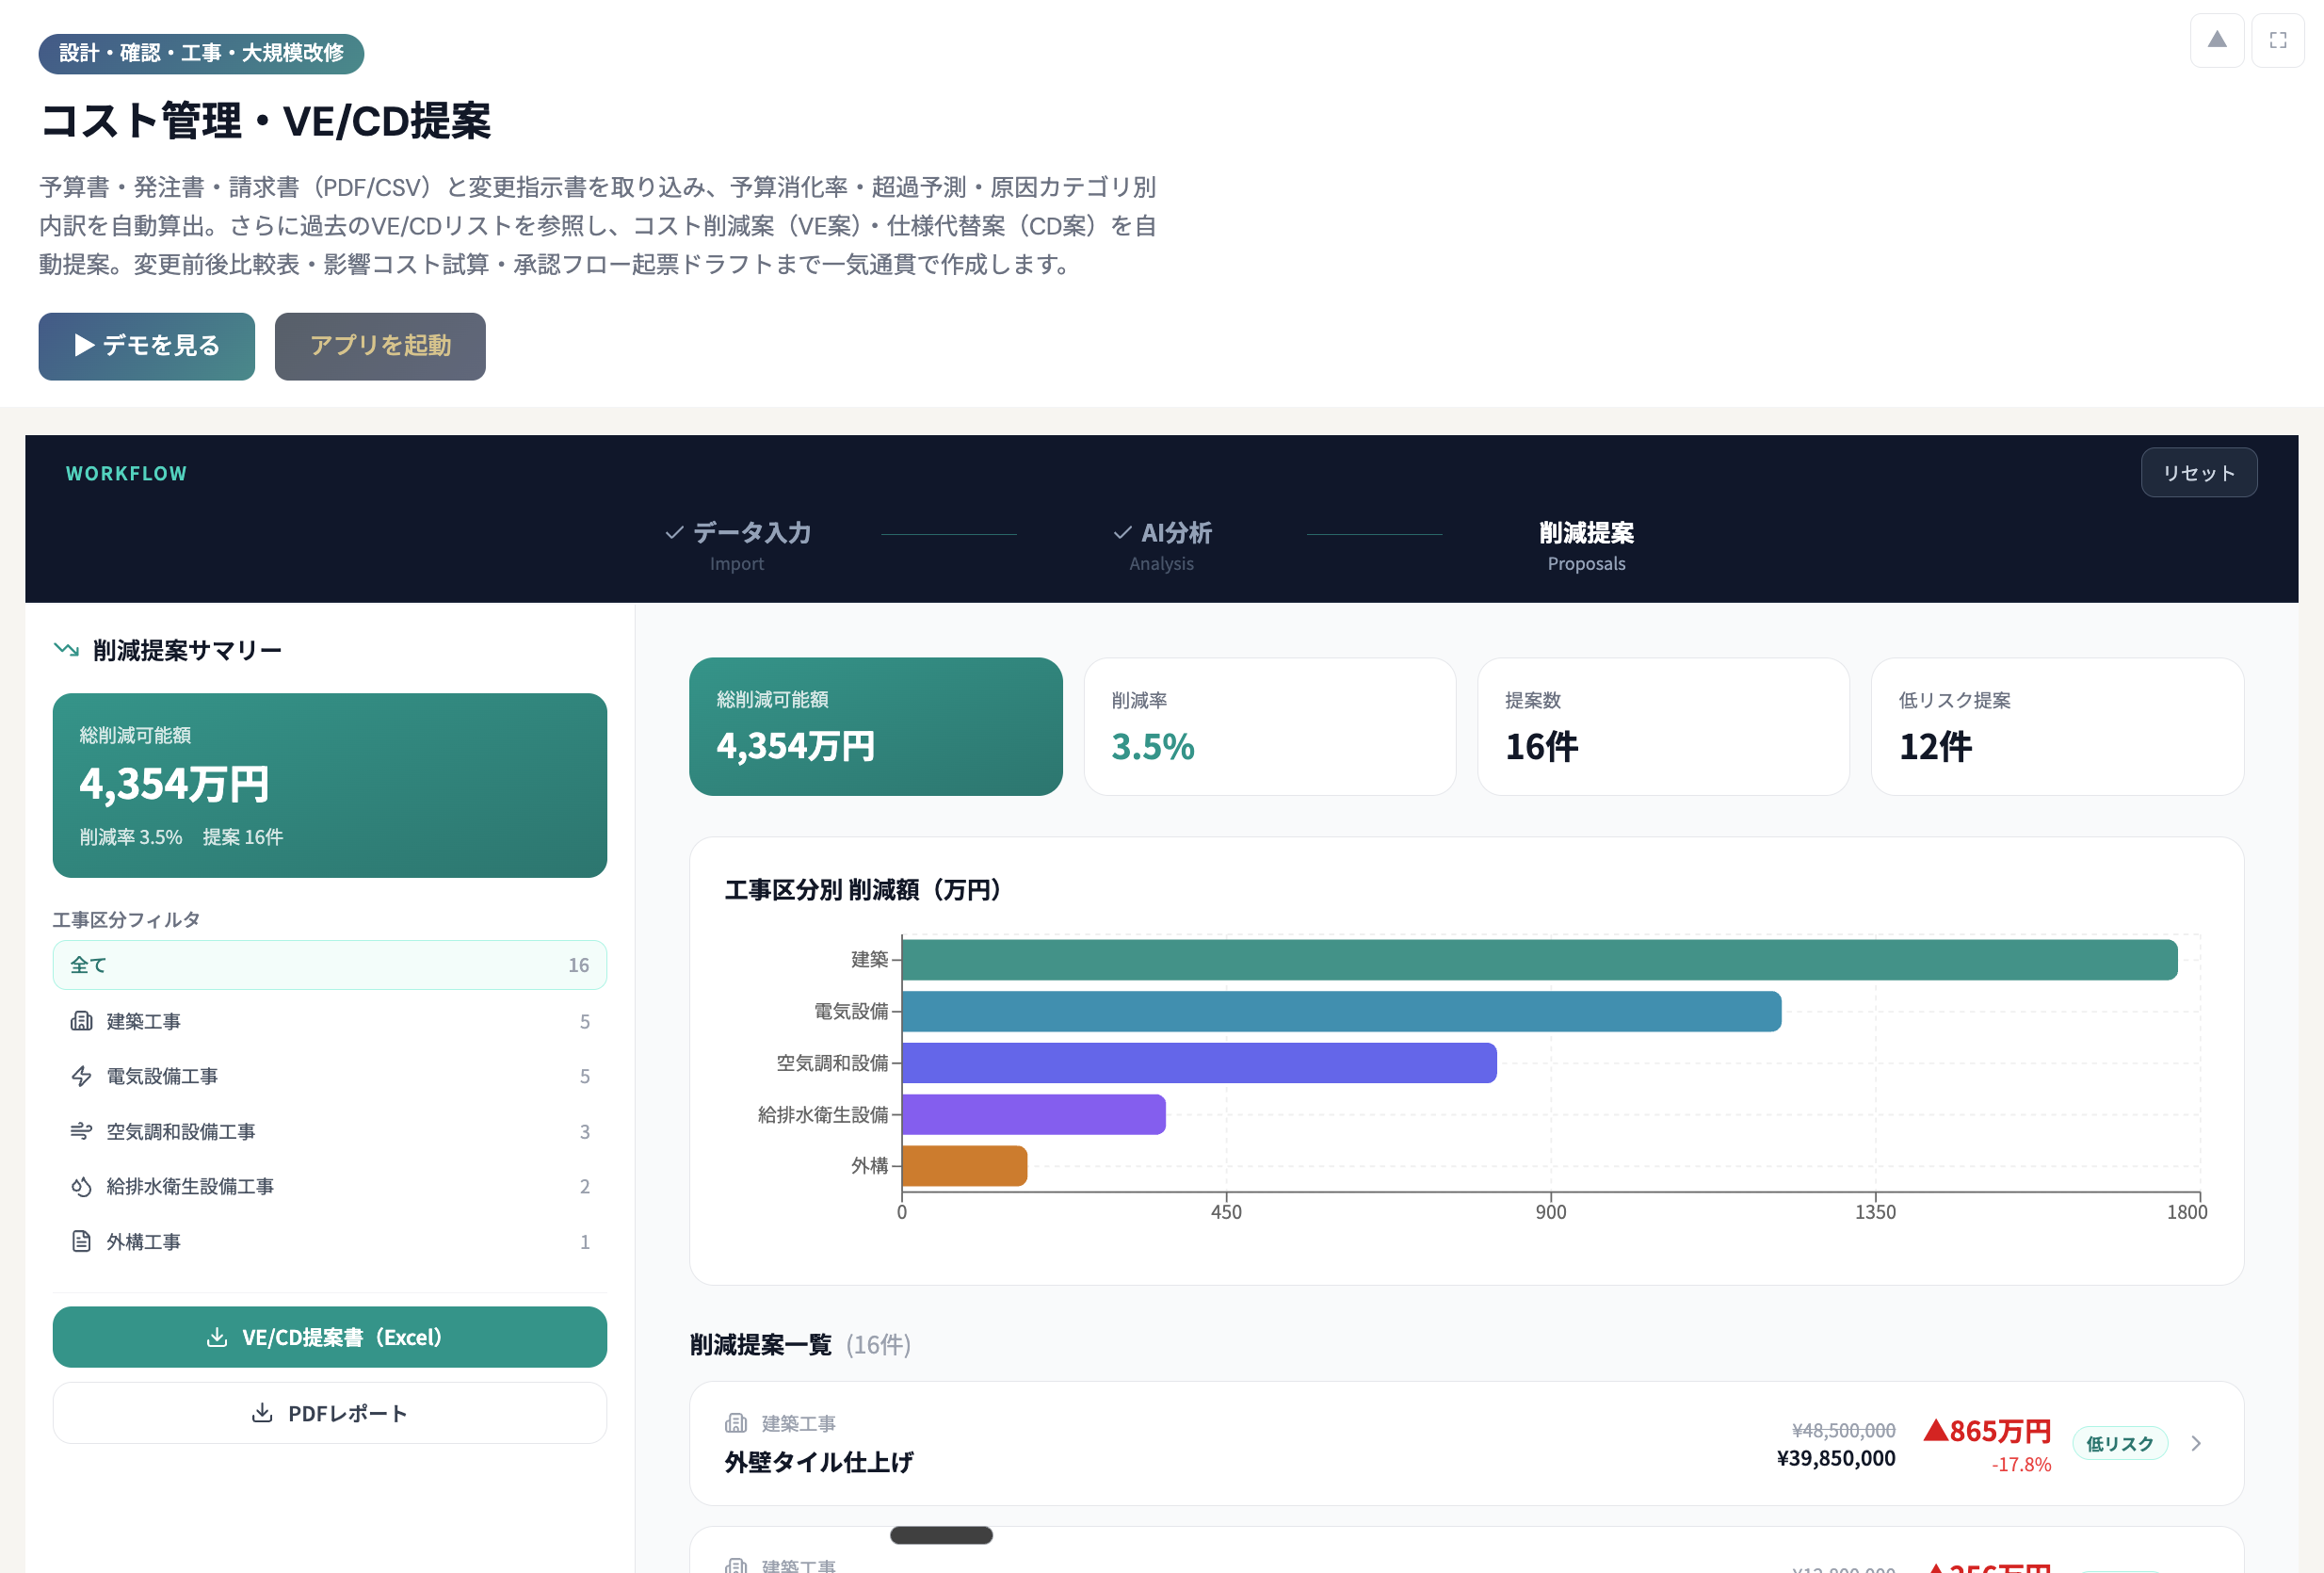Click the orange 外構 bar in chart
Screen dimensions: 2324x1573
[x=965, y=1166]
